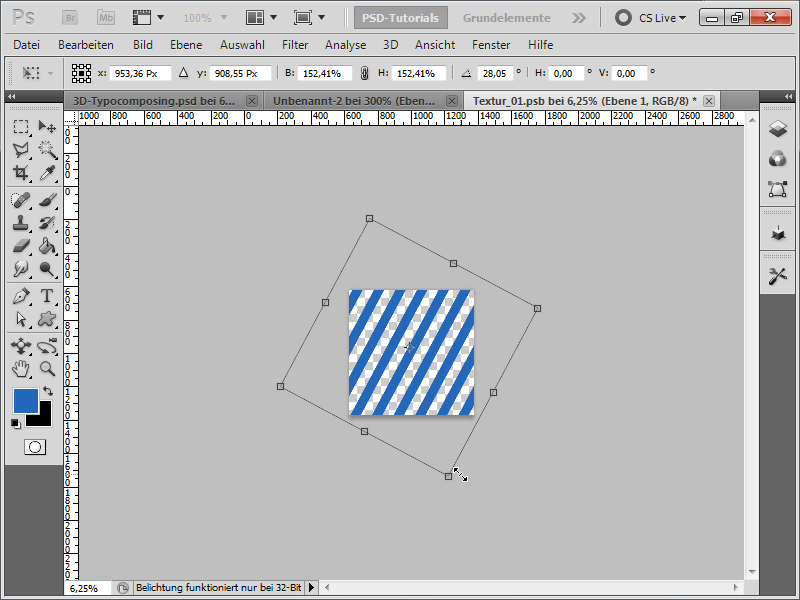This screenshot has width=800, height=600.
Task: Select the Healing Brush tool
Action: coord(21,199)
